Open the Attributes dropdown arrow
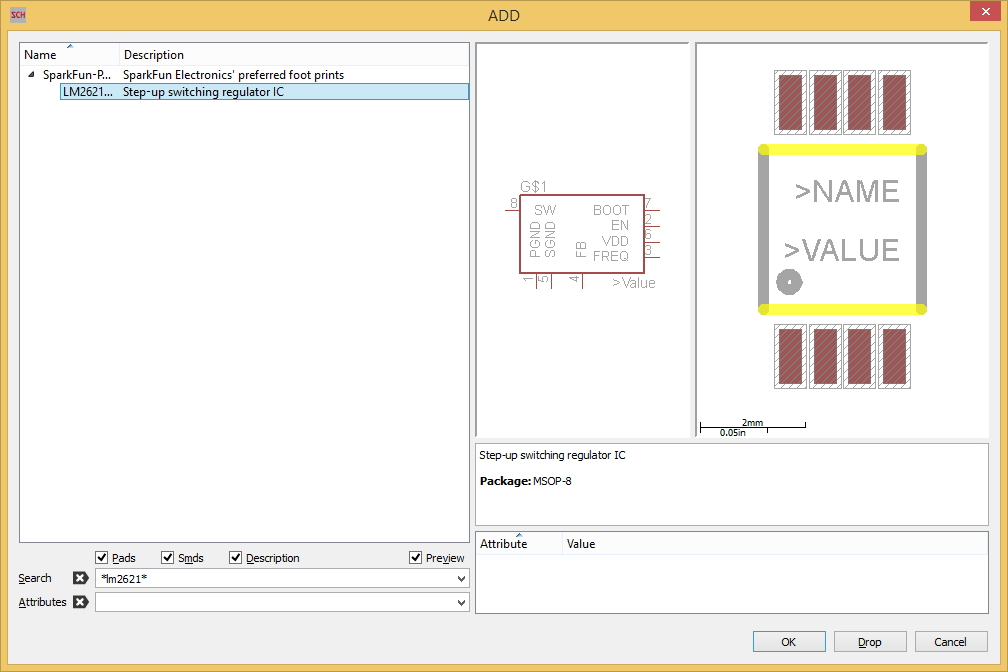The height and width of the screenshot is (672, 1008). click(x=461, y=603)
